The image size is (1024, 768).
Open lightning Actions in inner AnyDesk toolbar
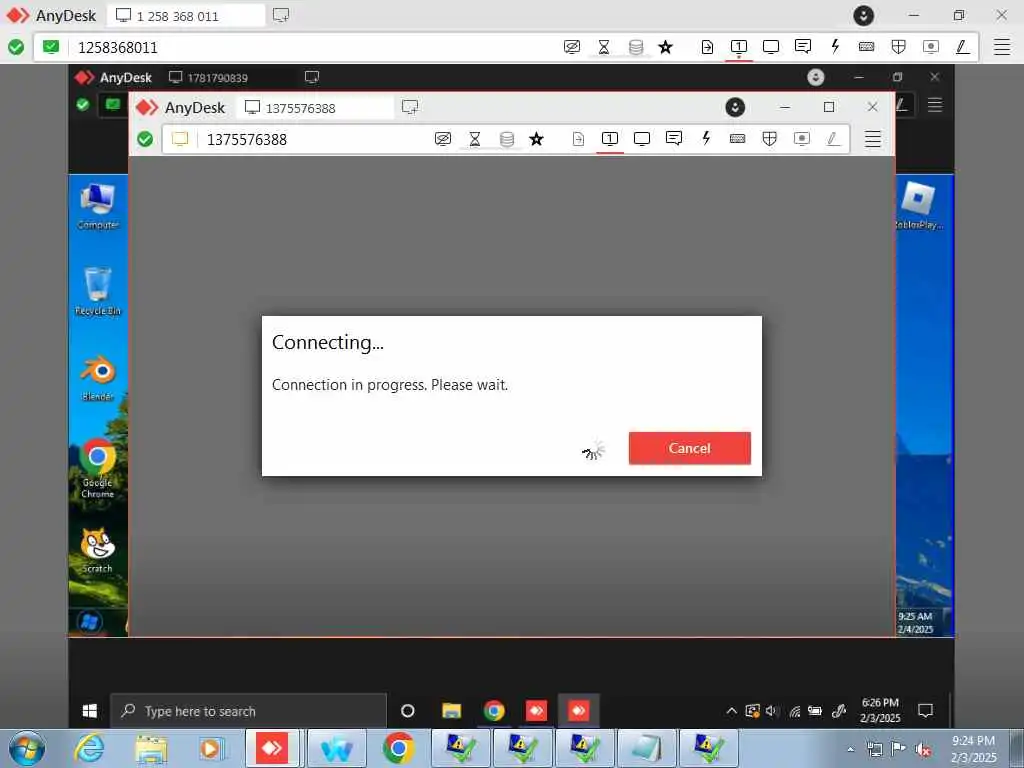click(706, 138)
